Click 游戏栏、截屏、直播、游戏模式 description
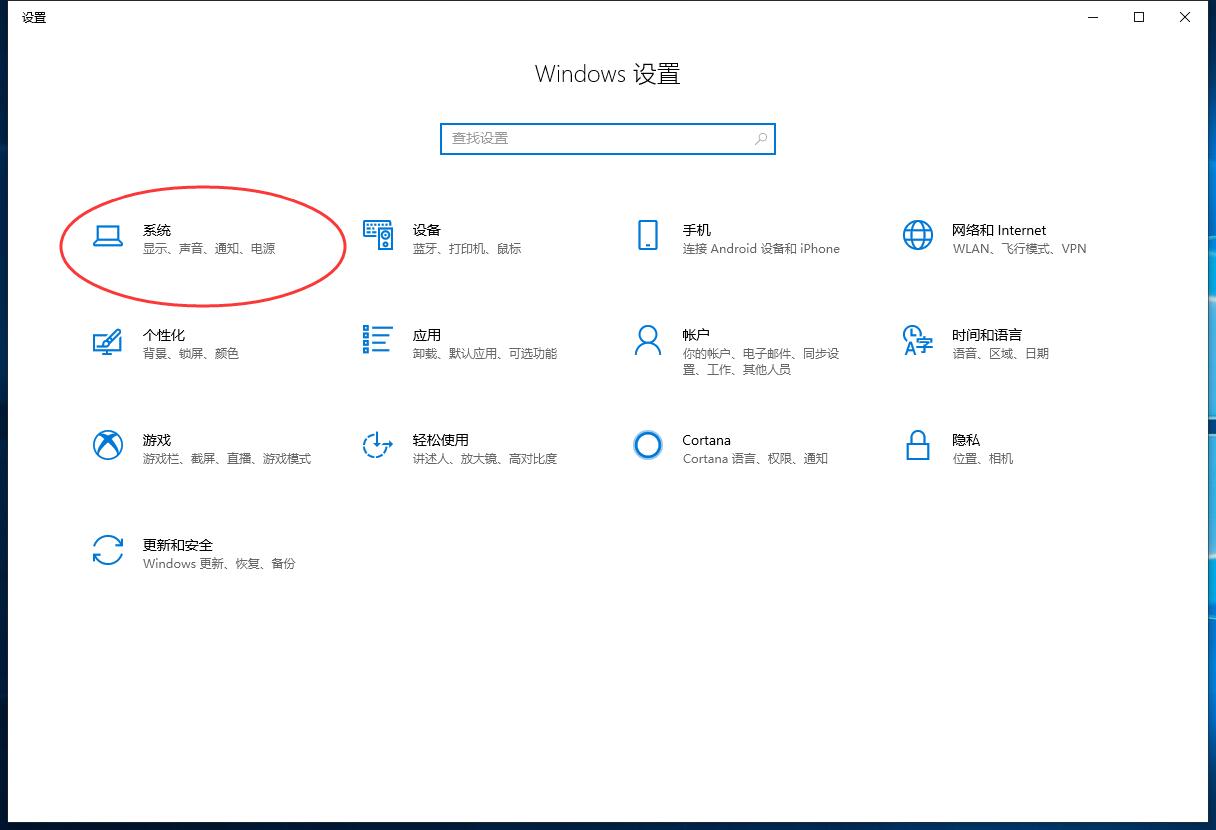 (x=227, y=459)
